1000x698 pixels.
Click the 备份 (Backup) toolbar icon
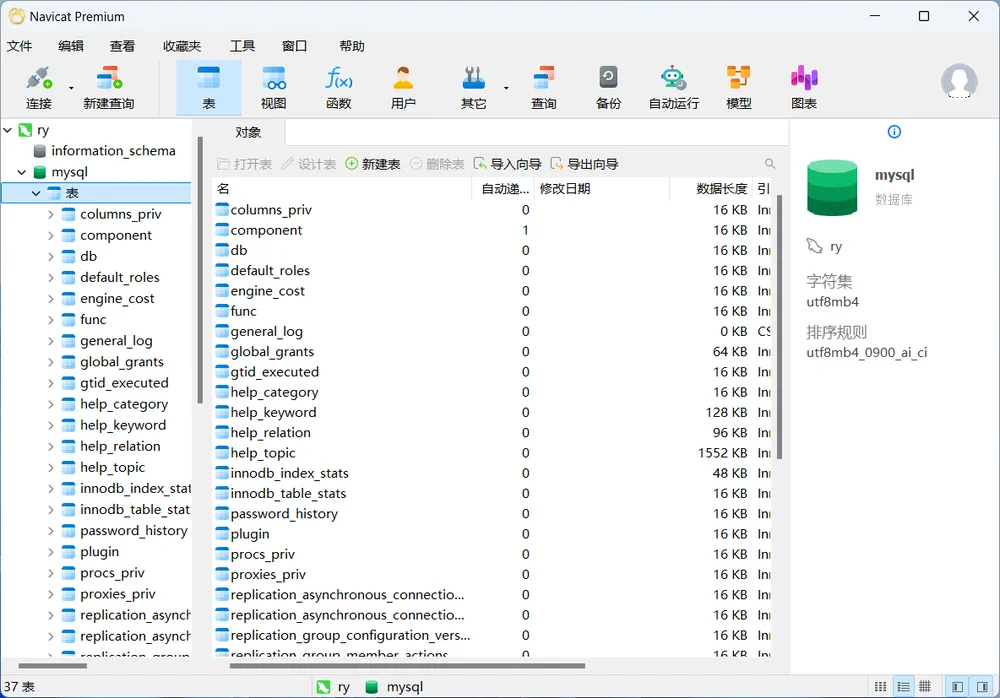607,85
